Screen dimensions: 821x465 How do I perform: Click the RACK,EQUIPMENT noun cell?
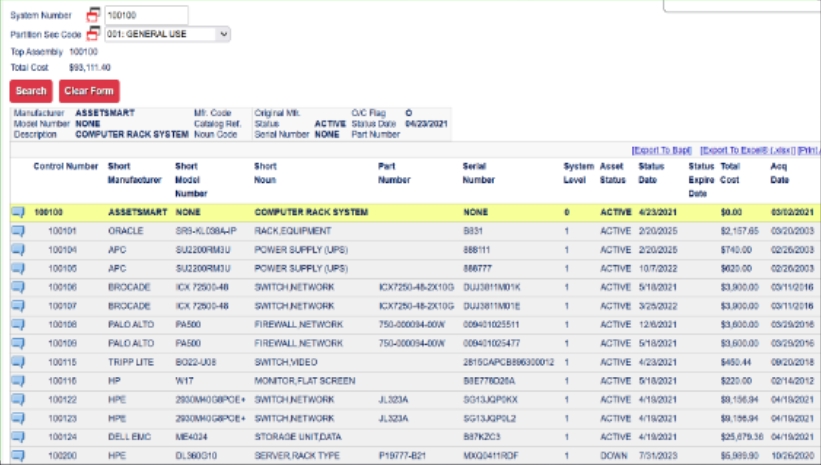(x=293, y=231)
